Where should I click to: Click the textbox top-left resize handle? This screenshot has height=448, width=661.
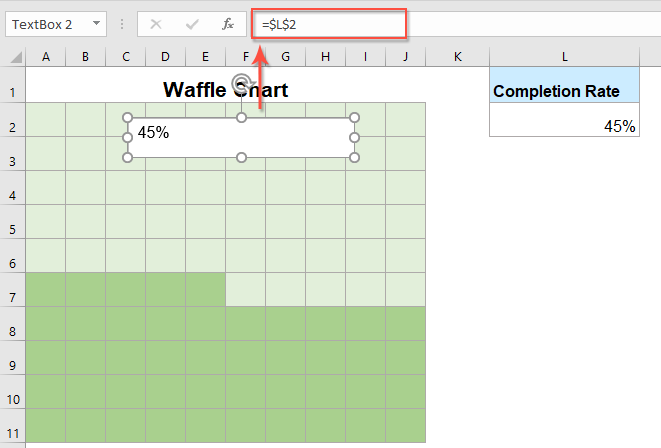(x=127, y=118)
